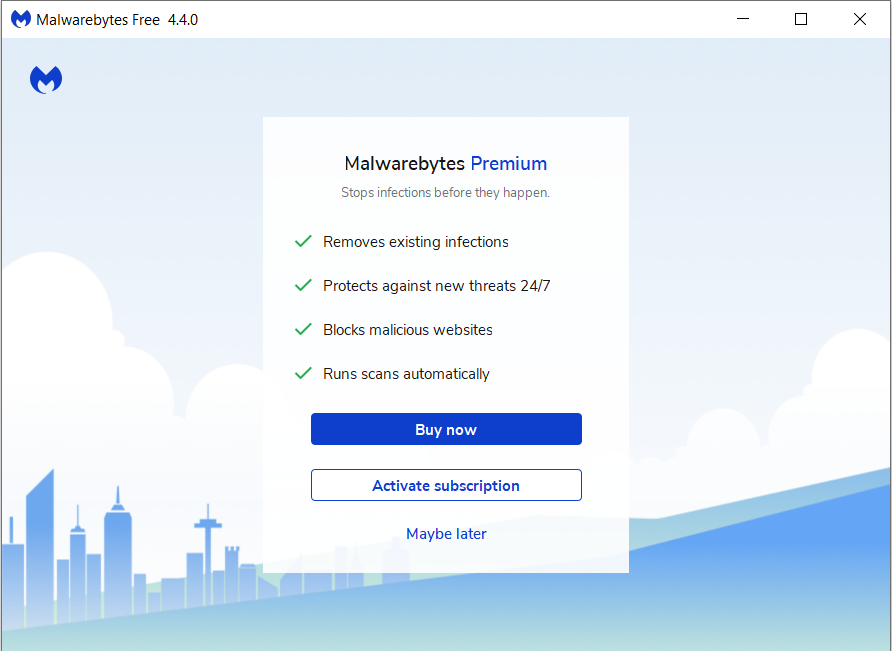Click the 'Removes existing infections' text

(x=416, y=242)
